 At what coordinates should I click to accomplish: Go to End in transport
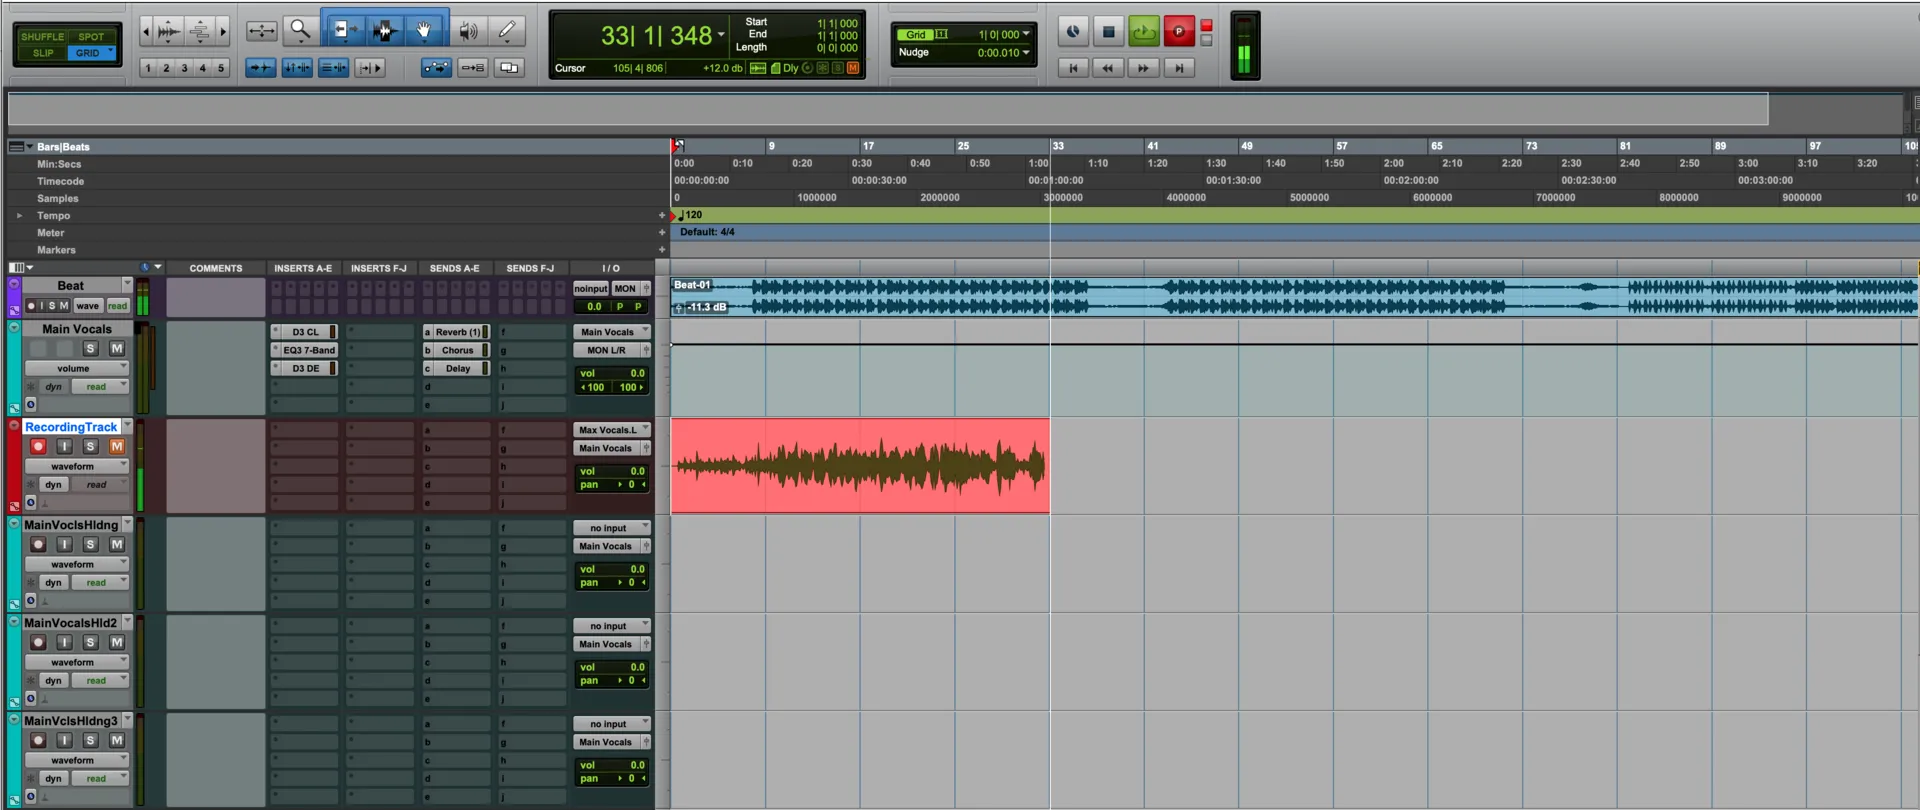coord(1179,68)
